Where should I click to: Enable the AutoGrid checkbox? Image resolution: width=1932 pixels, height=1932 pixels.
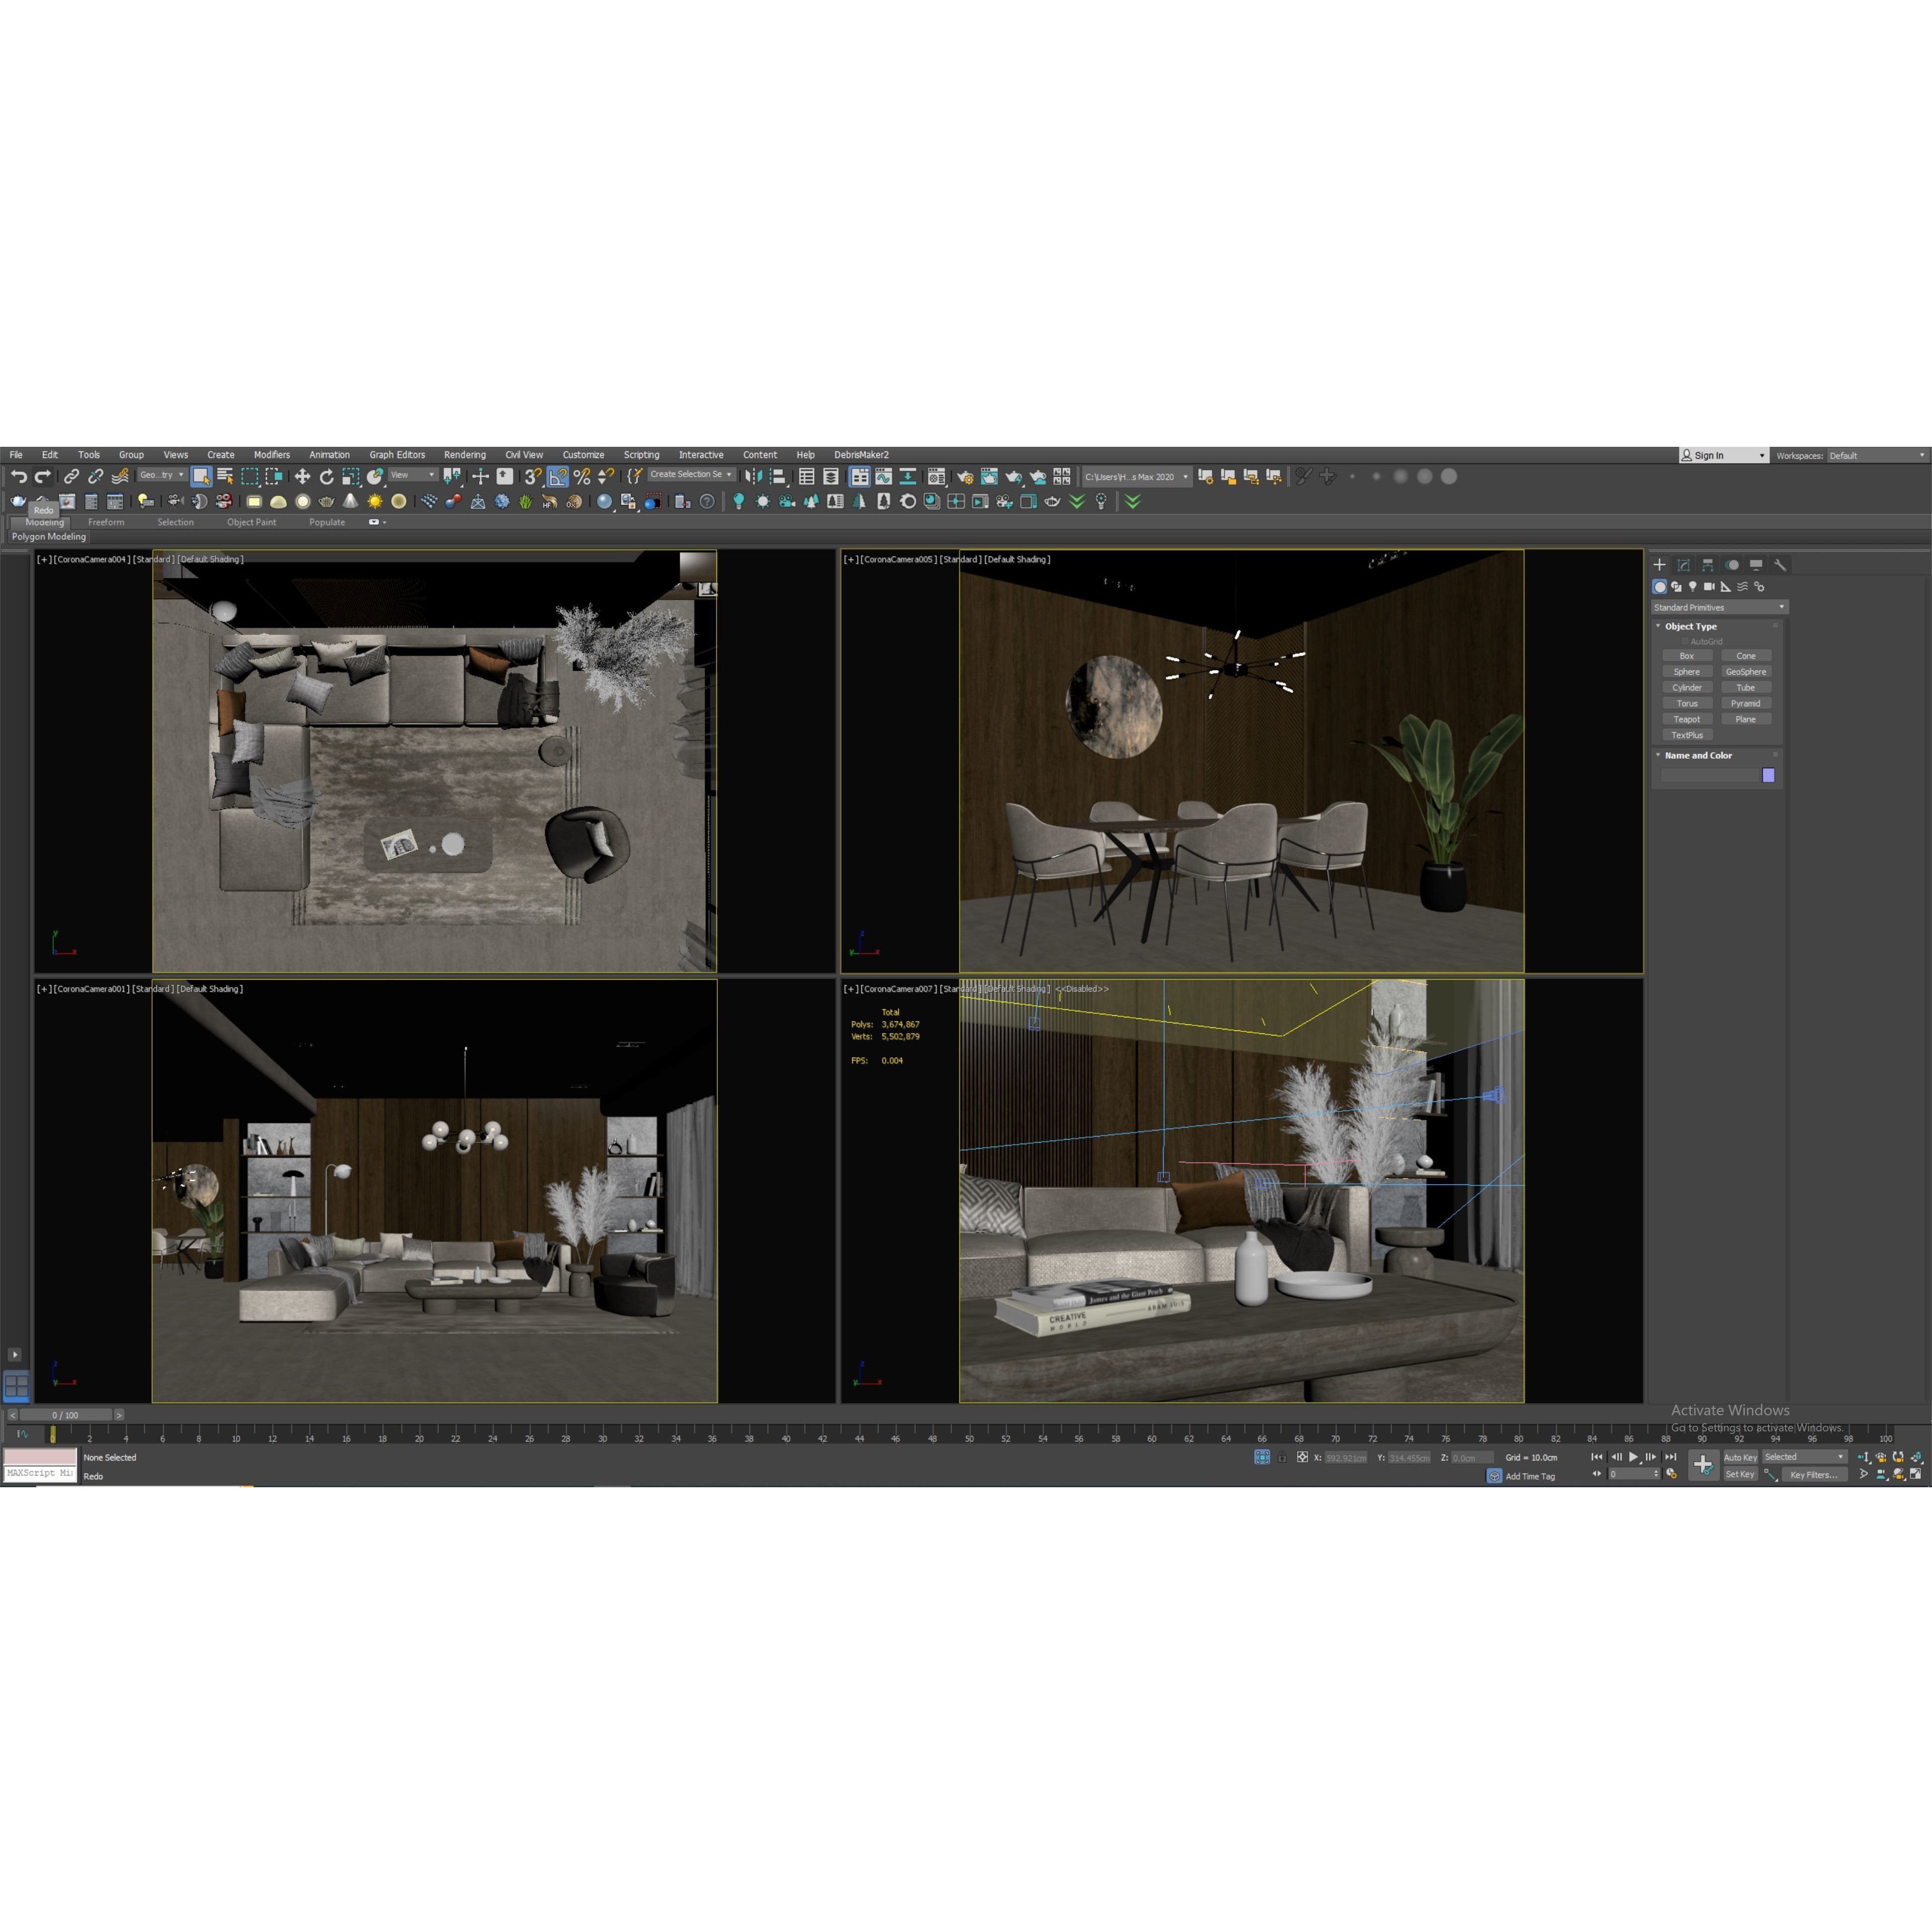pyautogui.click(x=1686, y=641)
